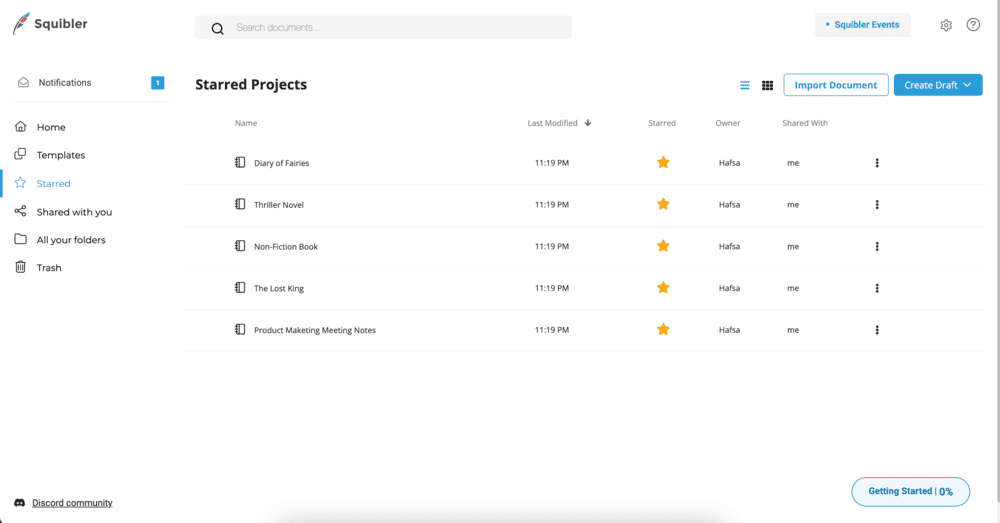Open All your folders section

pyautogui.click(x=71, y=240)
